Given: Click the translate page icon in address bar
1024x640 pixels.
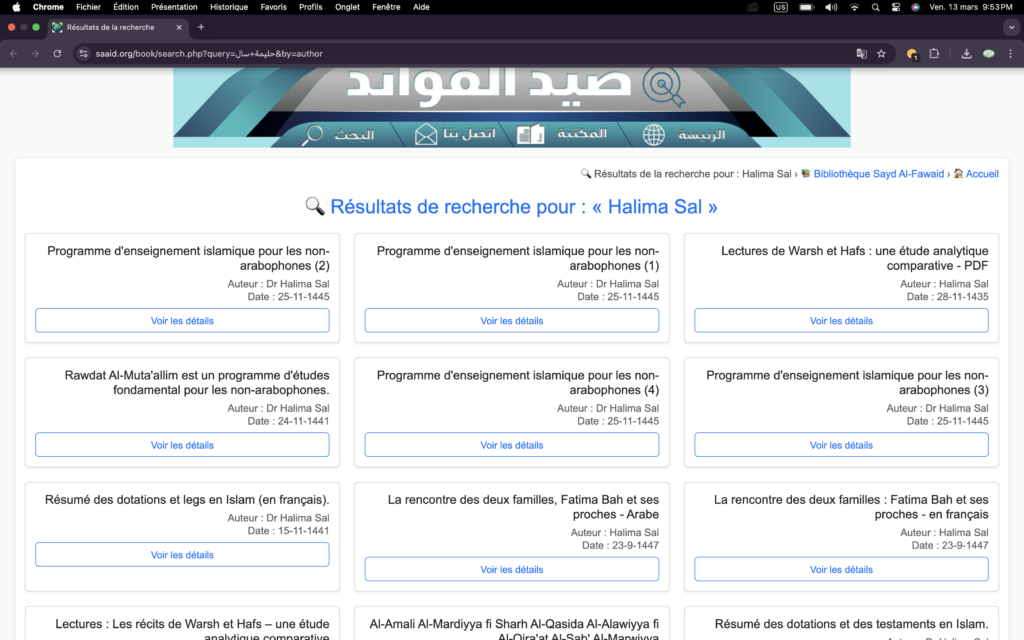Looking at the screenshot, I should coord(861,54).
